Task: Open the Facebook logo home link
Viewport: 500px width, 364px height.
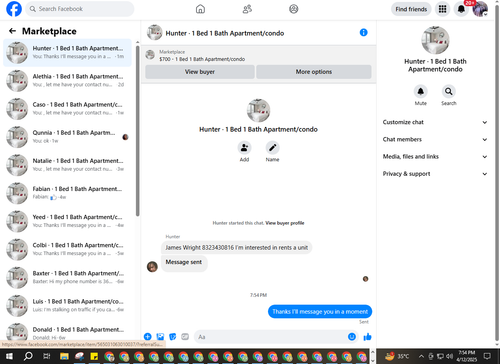Action: tap(14, 9)
